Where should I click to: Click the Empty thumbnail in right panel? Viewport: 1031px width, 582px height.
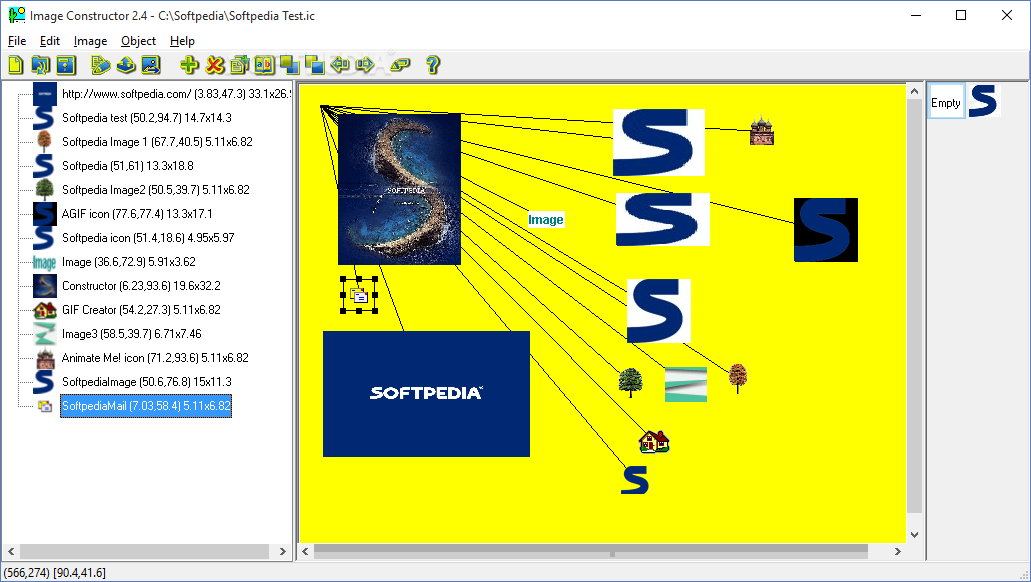click(946, 101)
